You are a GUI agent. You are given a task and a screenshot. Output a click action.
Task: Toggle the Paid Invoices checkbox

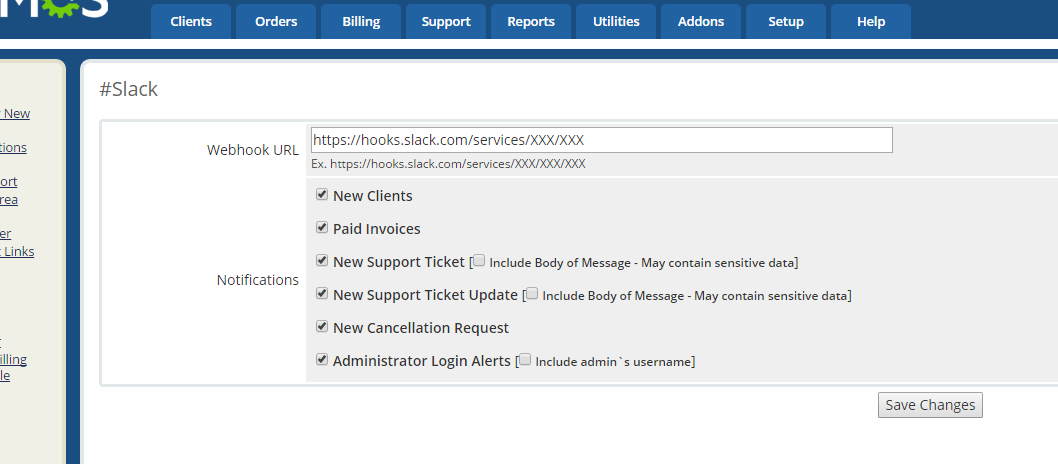pyautogui.click(x=322, y=228)
